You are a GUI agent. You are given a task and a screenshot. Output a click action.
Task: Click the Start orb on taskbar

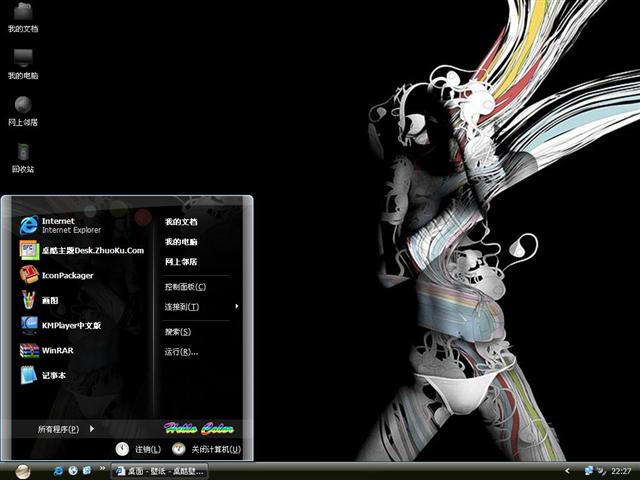point(23,471)
